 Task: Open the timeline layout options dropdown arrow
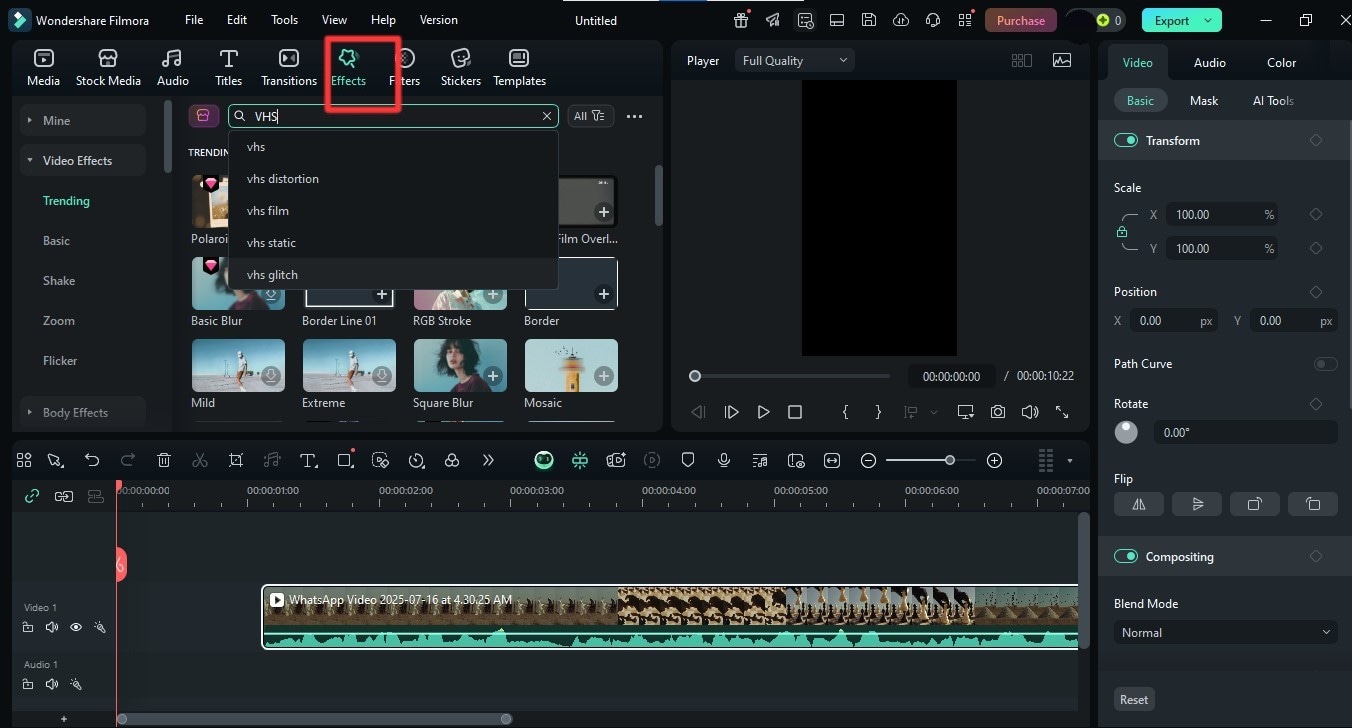pos(1070,461)
